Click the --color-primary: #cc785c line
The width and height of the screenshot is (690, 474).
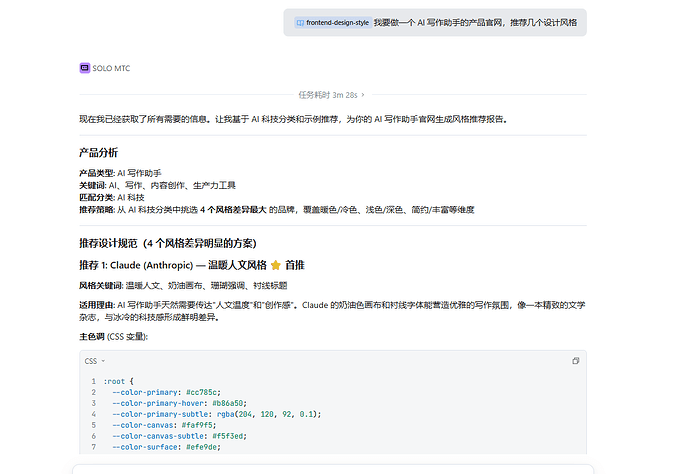click(x=166, y=392)
